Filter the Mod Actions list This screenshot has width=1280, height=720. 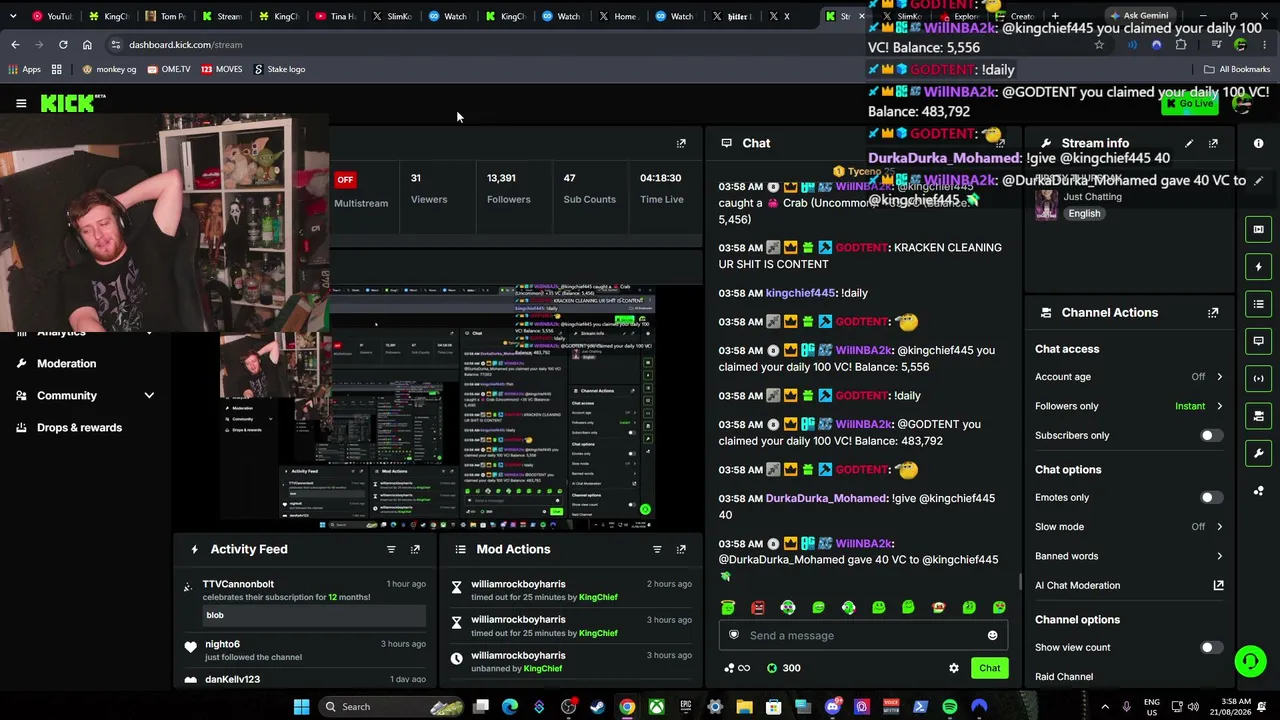(x=657, y=549)
